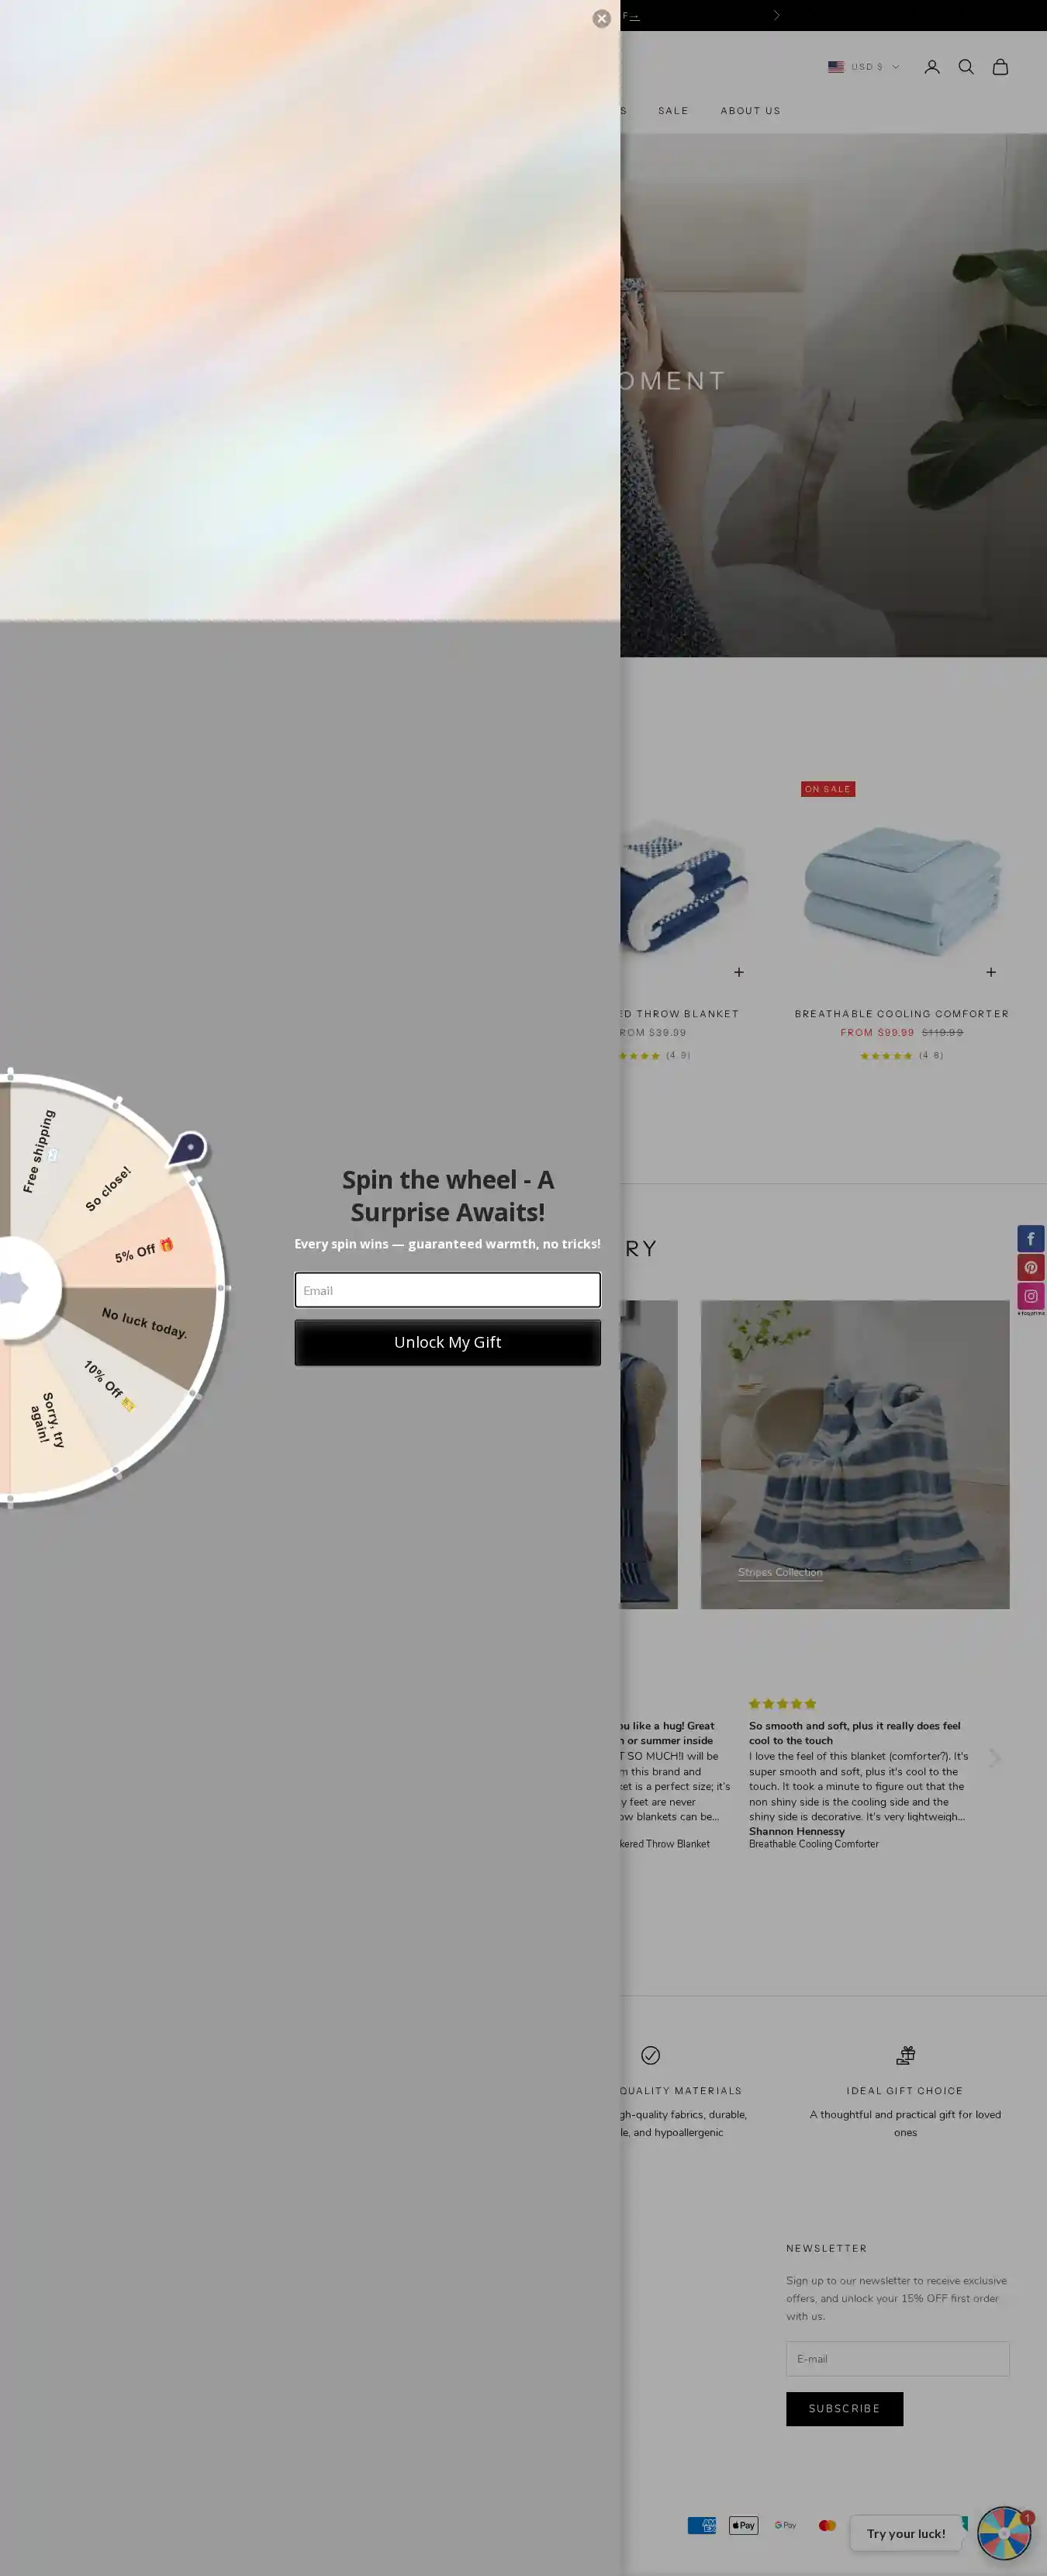Show next customer review with arrow
Viewport: 1047px width, 2576px height.
[994, 1759]
